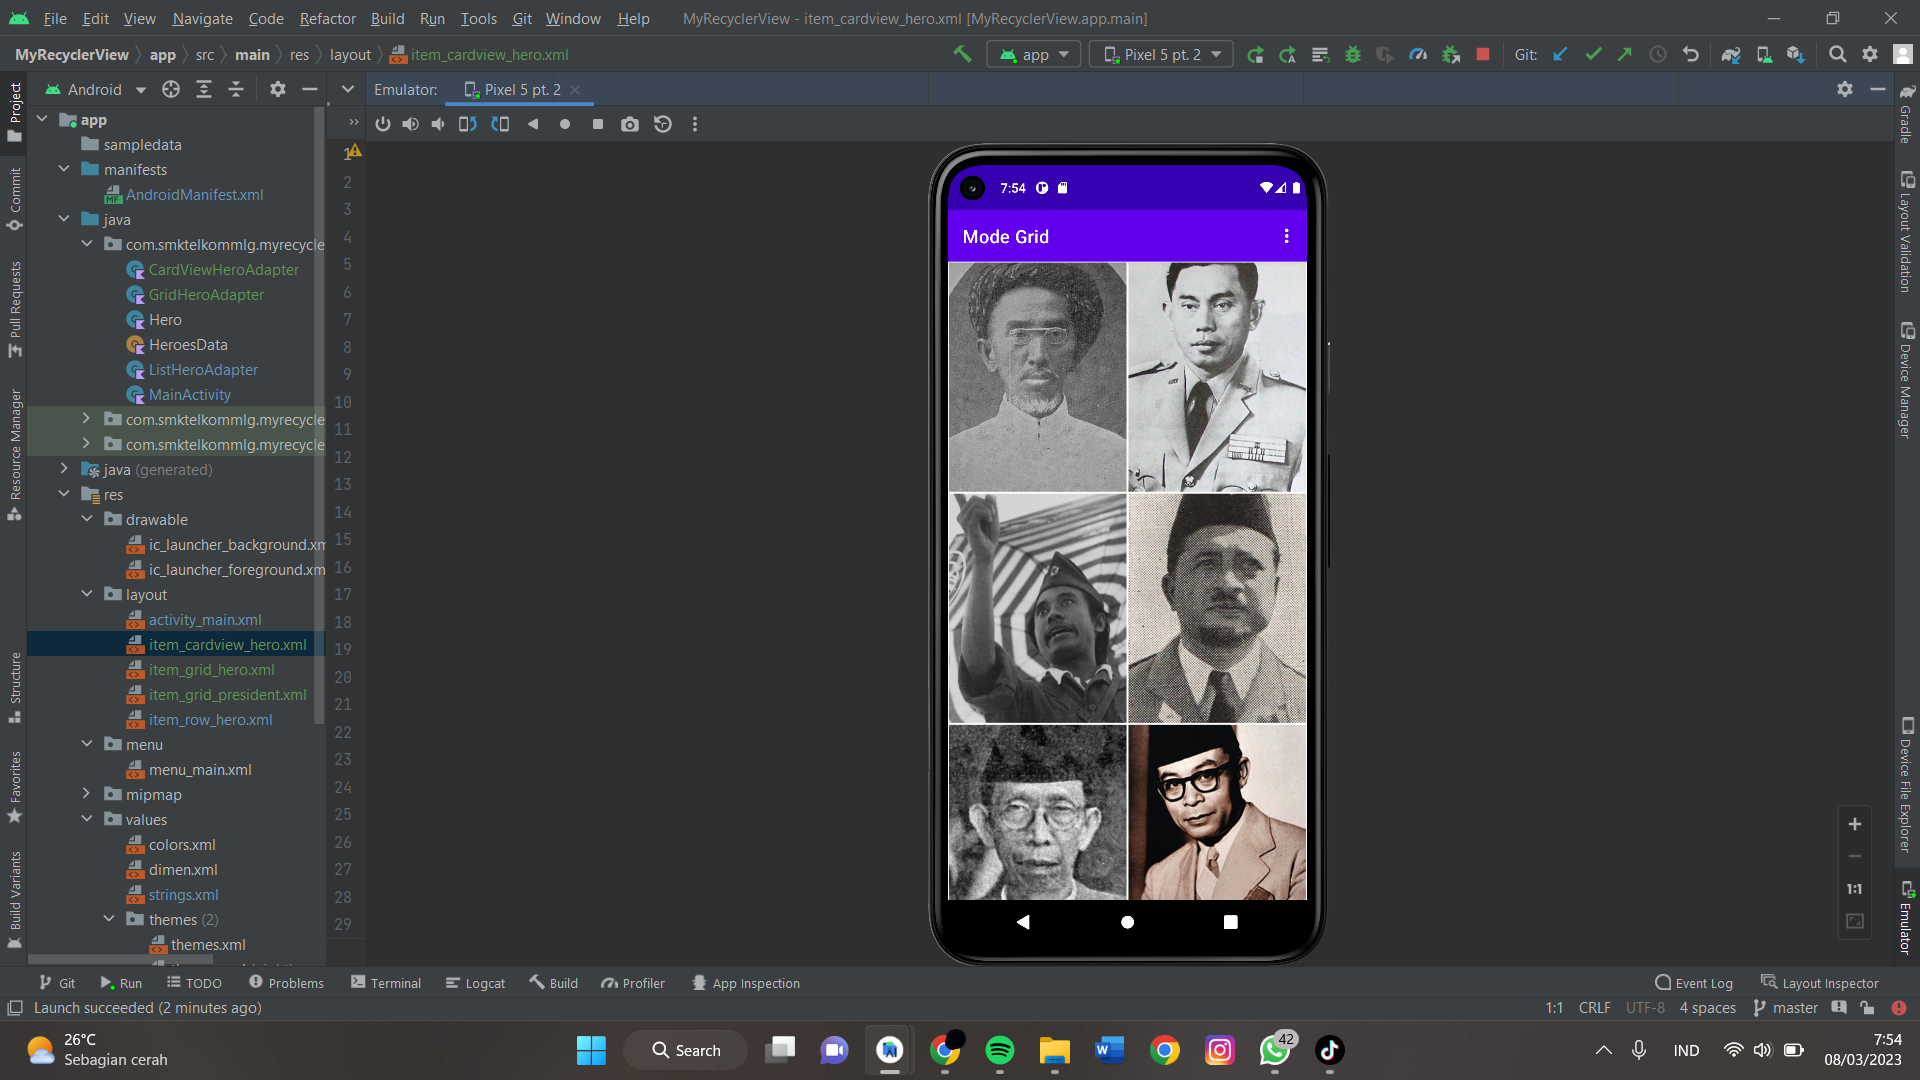1920x1080 pixels.
Task: Expand the mipmap folder
Action: pyautogui.click(x=87, y=794)
